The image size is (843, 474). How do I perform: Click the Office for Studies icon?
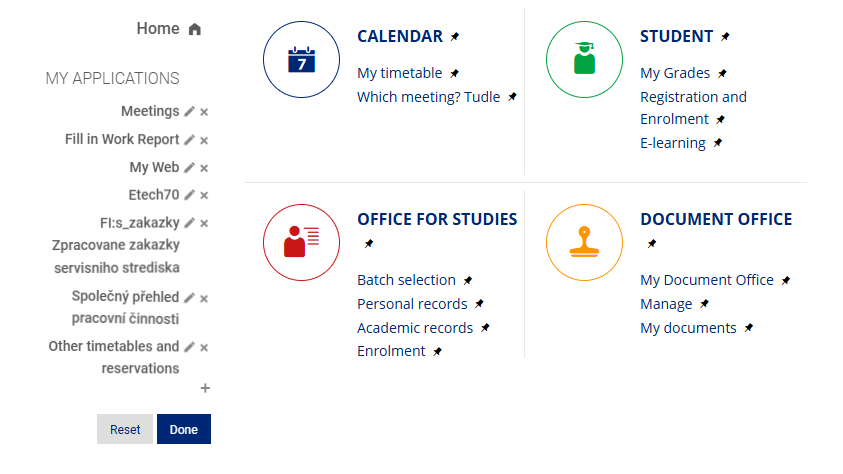[x=302, y=243]
